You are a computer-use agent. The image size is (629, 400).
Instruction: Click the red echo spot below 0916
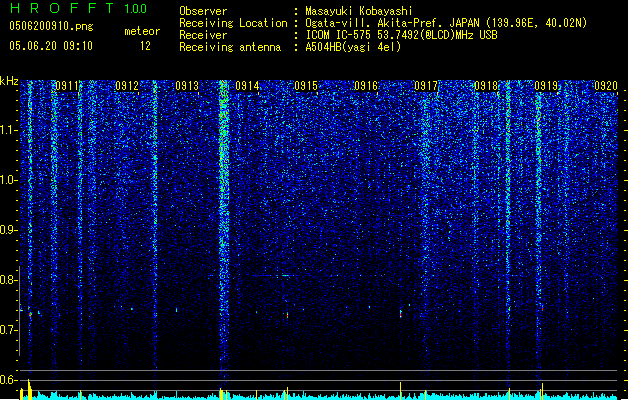(x=401, y=313)
